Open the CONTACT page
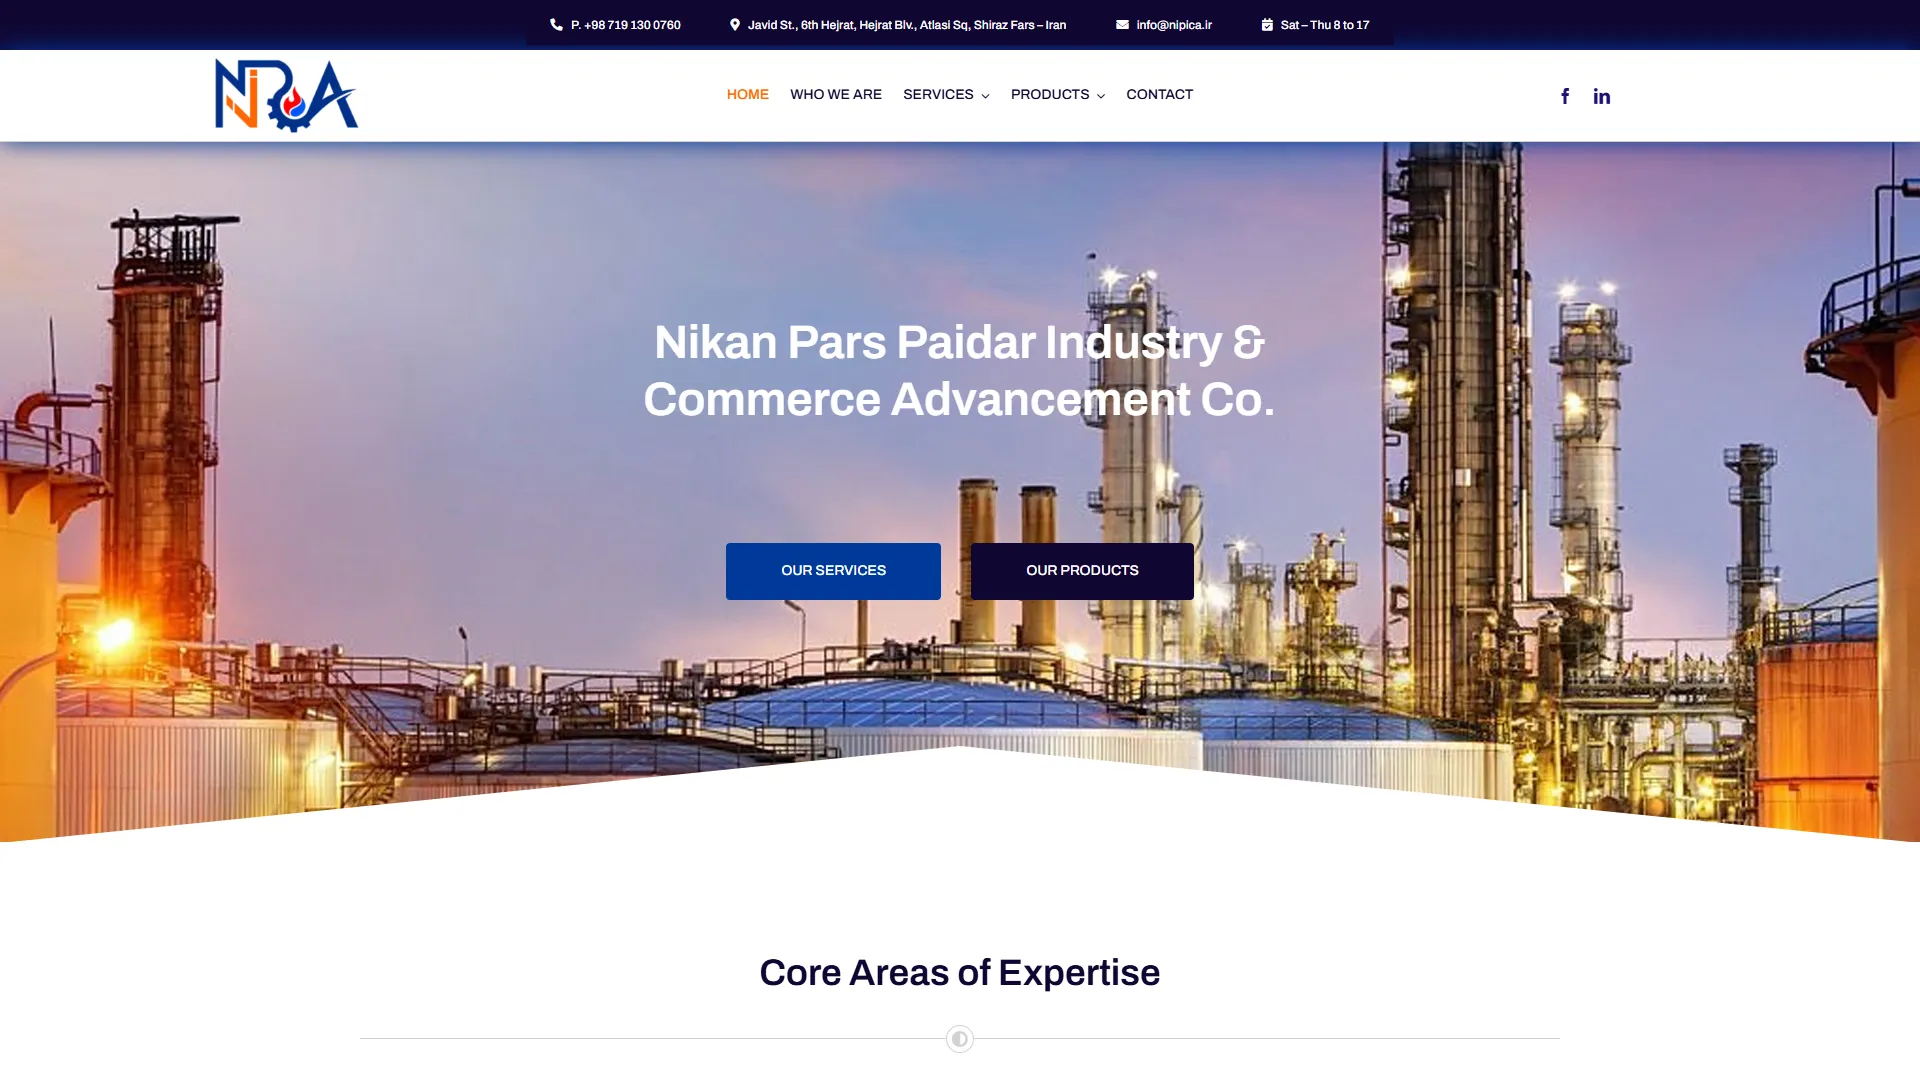Viewport: 1920px width, 1080px height. tap(1160, 94)
